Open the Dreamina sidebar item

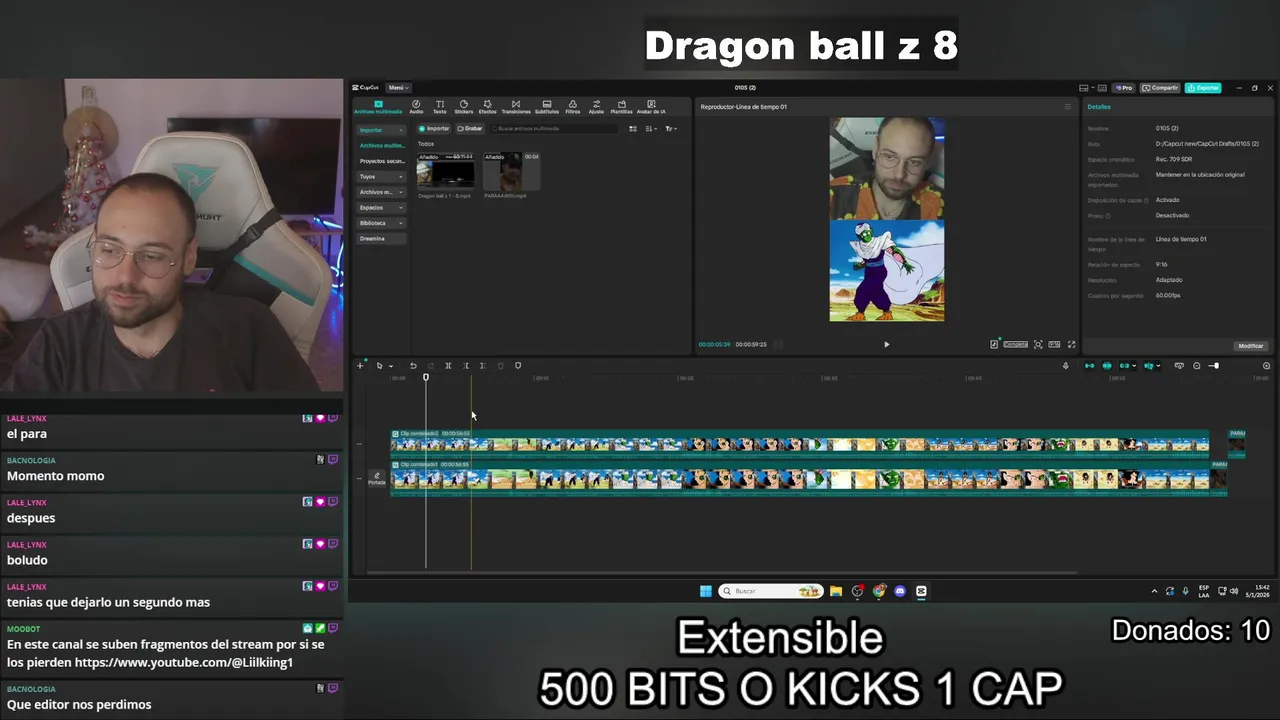(x=381, y=238)
